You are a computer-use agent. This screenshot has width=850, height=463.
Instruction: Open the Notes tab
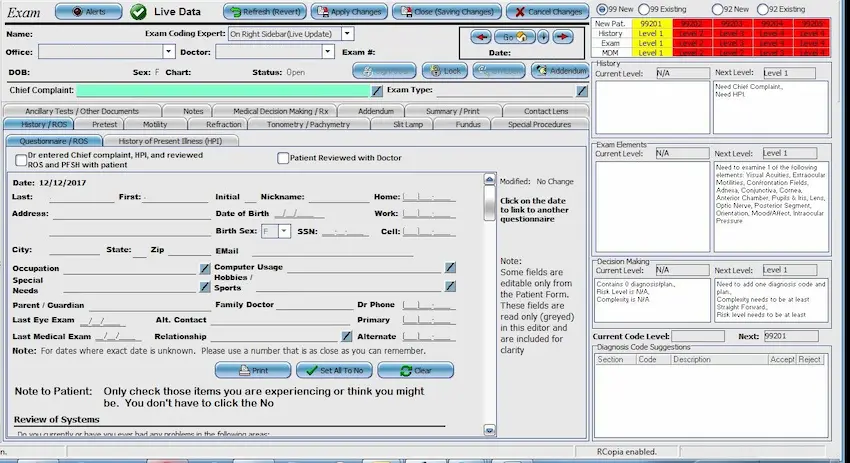(193, 111)
